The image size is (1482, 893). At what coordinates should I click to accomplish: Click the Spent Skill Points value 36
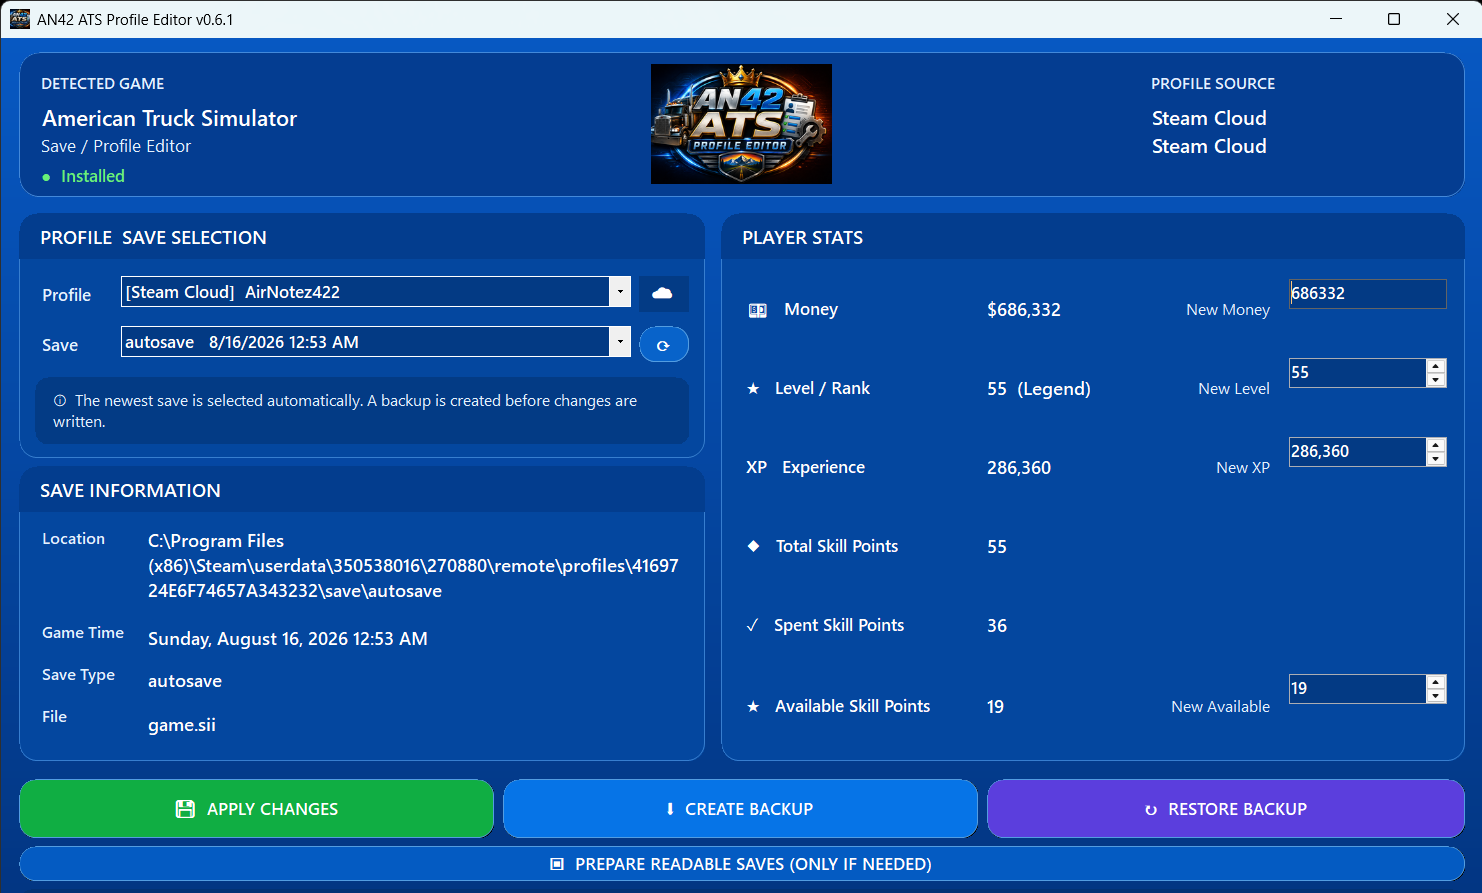[997, 626]
